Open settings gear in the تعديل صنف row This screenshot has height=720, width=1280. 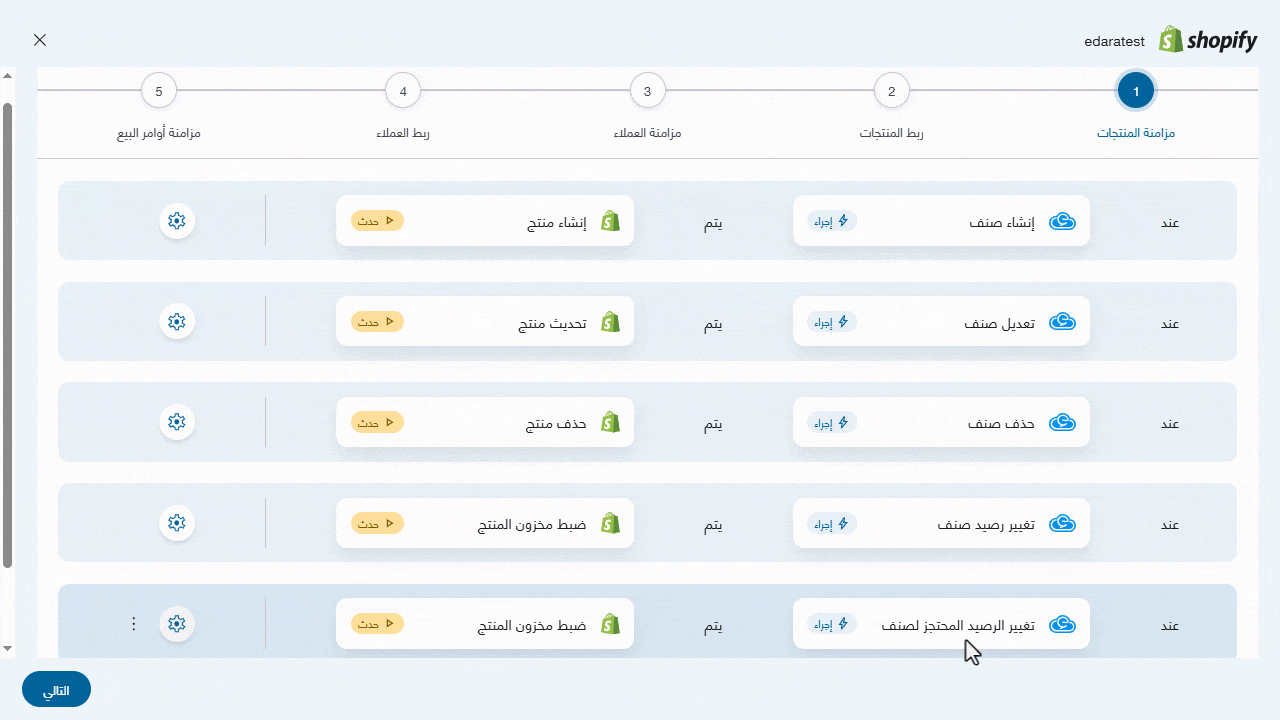pos(177,322)
